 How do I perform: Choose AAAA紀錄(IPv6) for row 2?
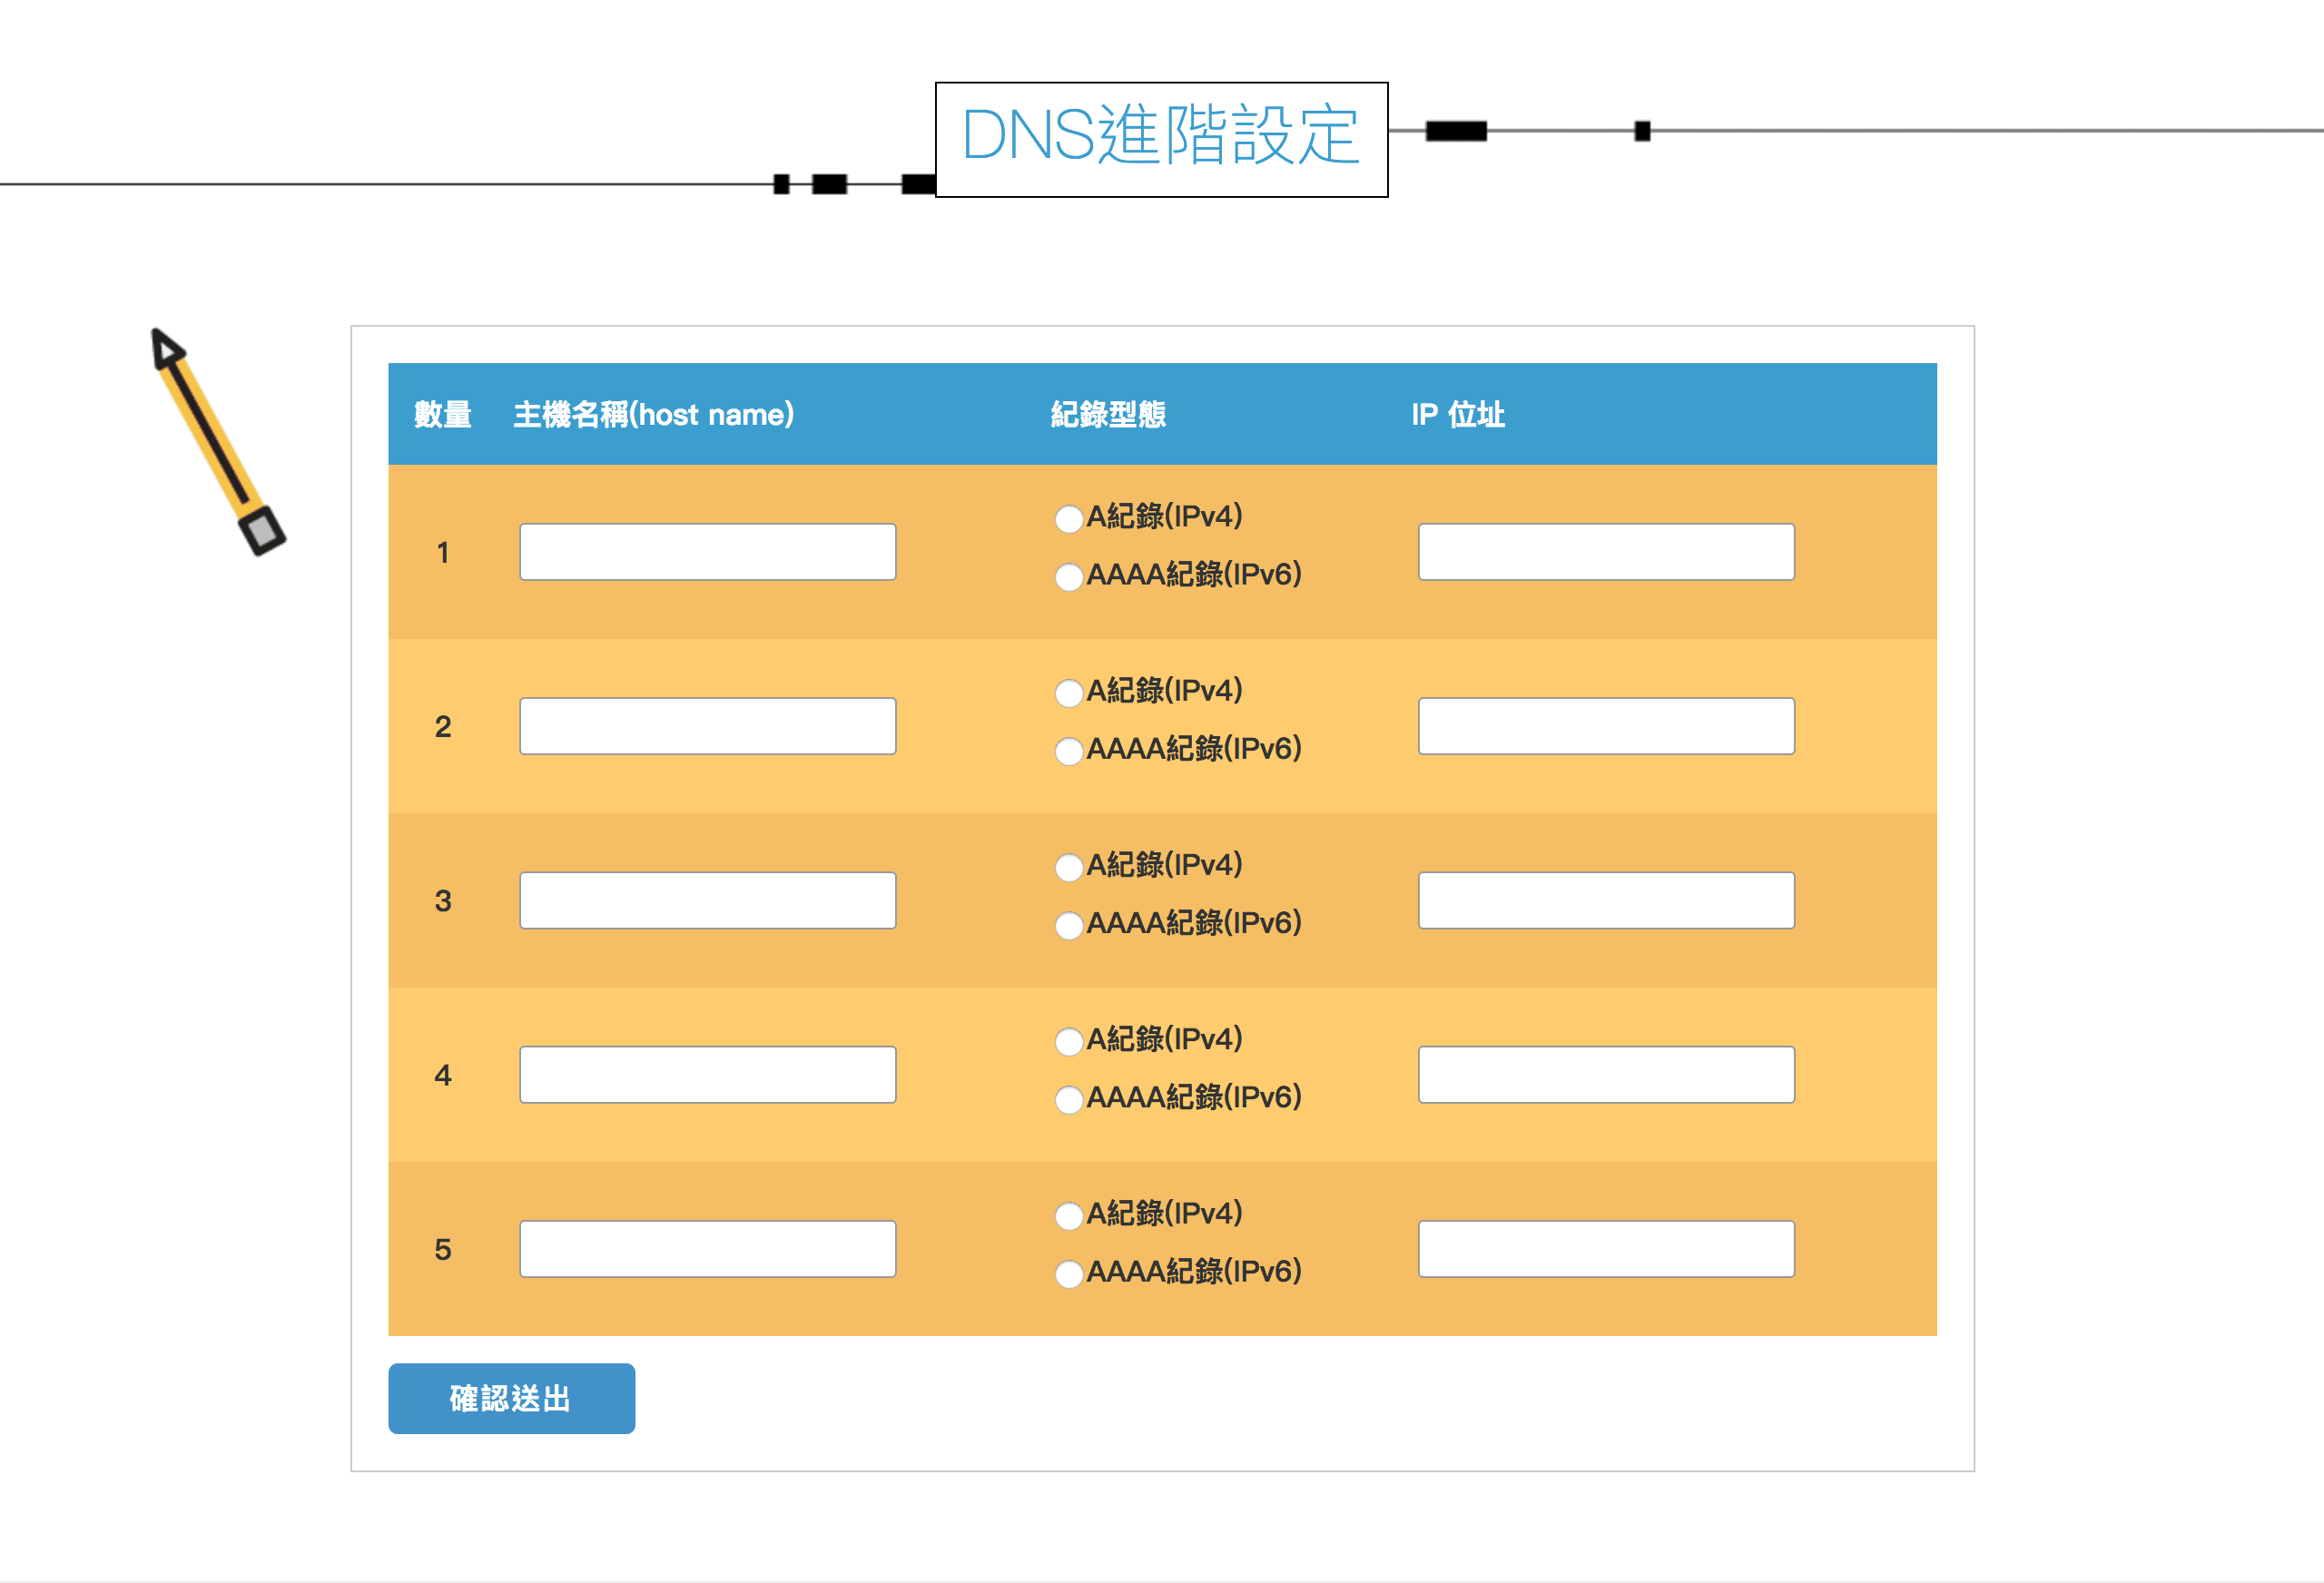tap(1068, 750)
